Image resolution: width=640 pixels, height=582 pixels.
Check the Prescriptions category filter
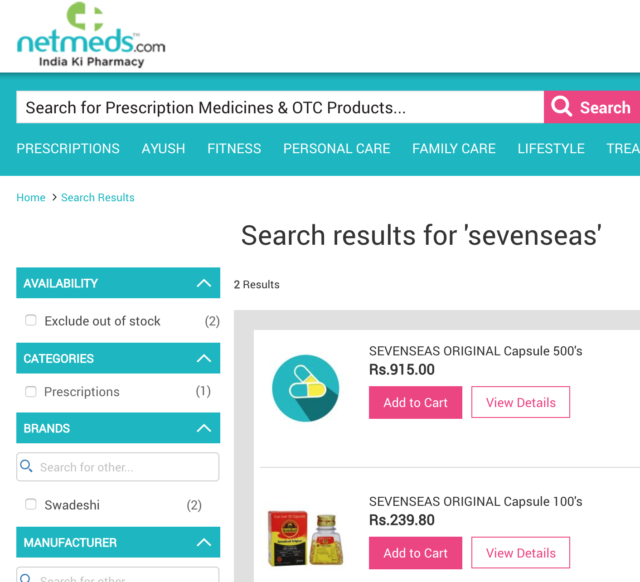[x=31, y=392]
